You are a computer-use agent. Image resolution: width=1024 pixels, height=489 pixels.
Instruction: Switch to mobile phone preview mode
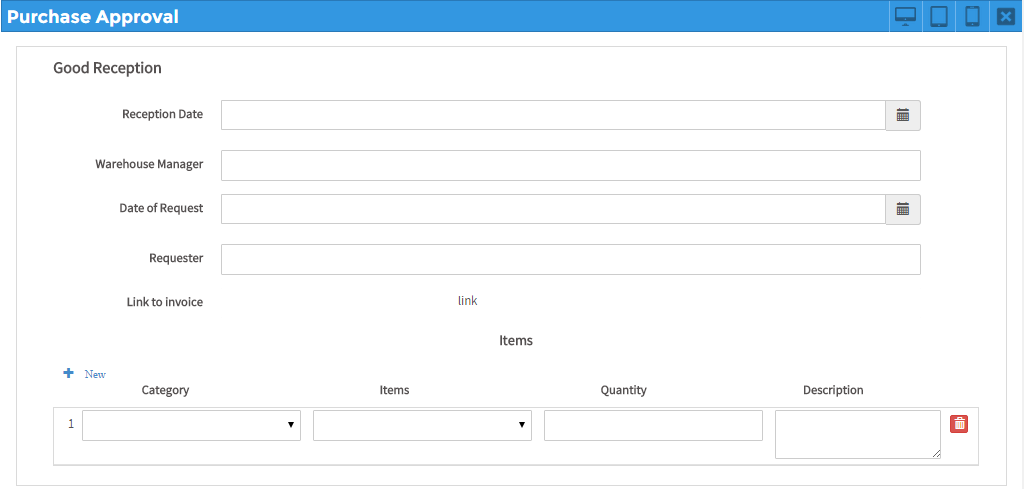[x=972, y=17]
